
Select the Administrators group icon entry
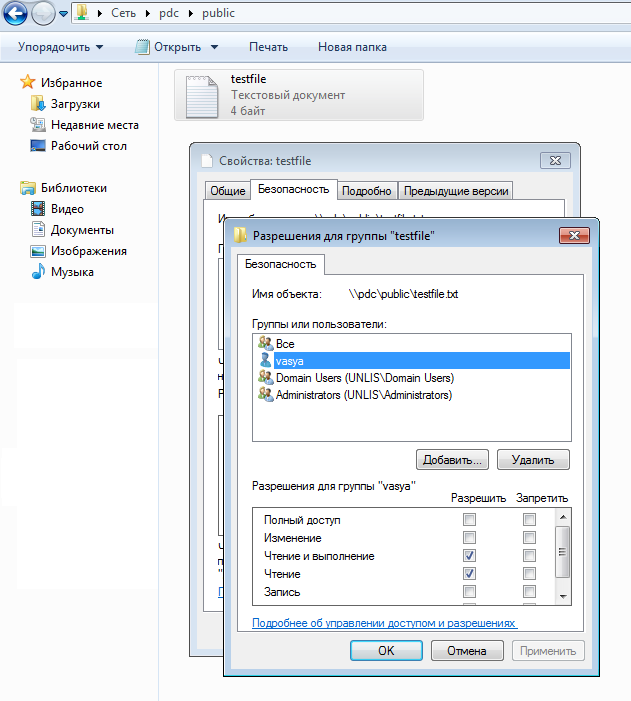point(266,395)
